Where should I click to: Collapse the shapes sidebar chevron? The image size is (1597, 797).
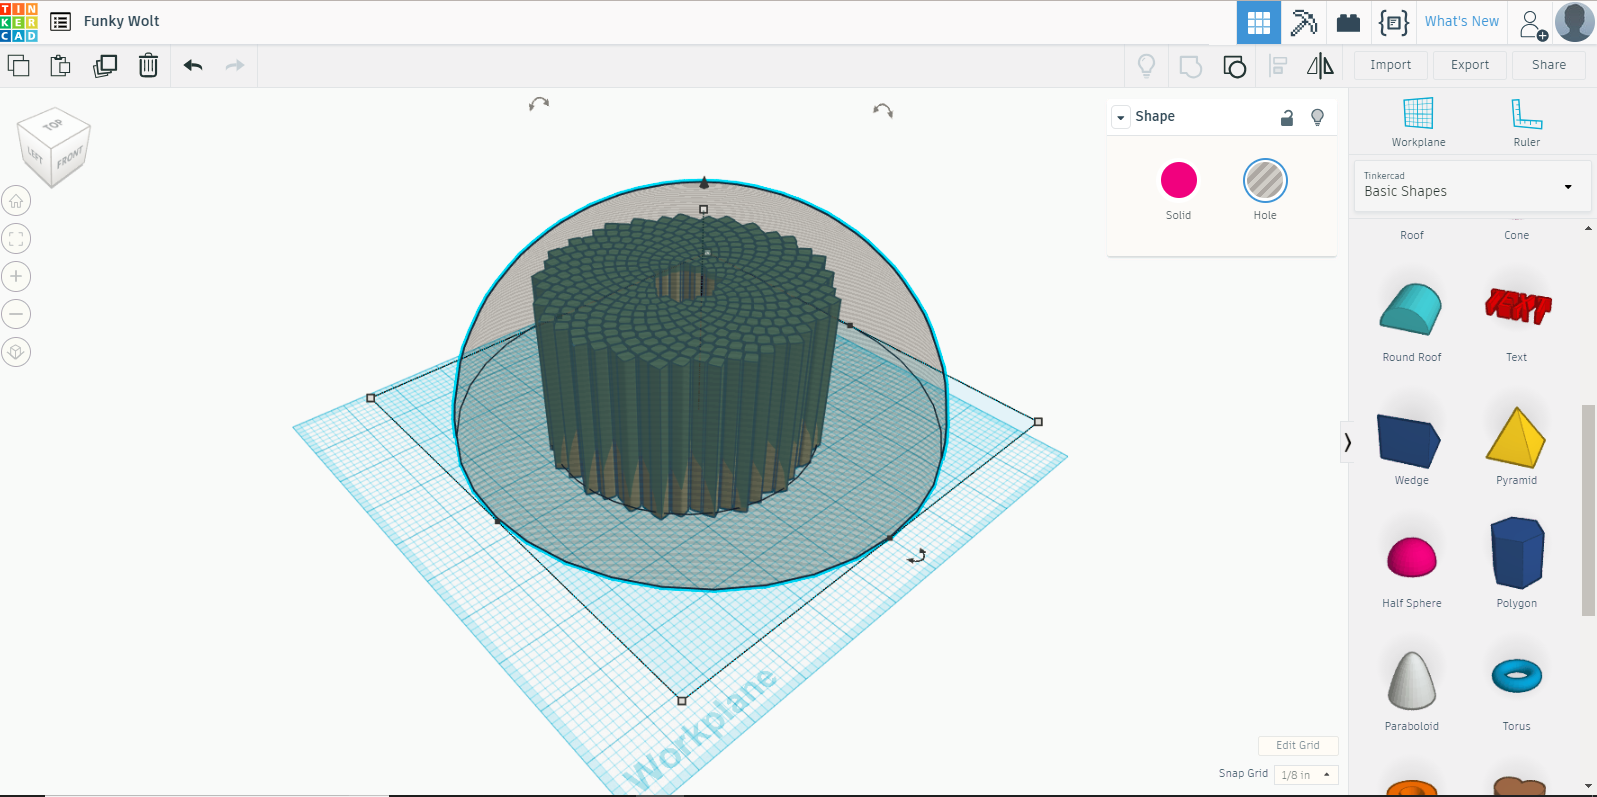tap(1347, 442)
